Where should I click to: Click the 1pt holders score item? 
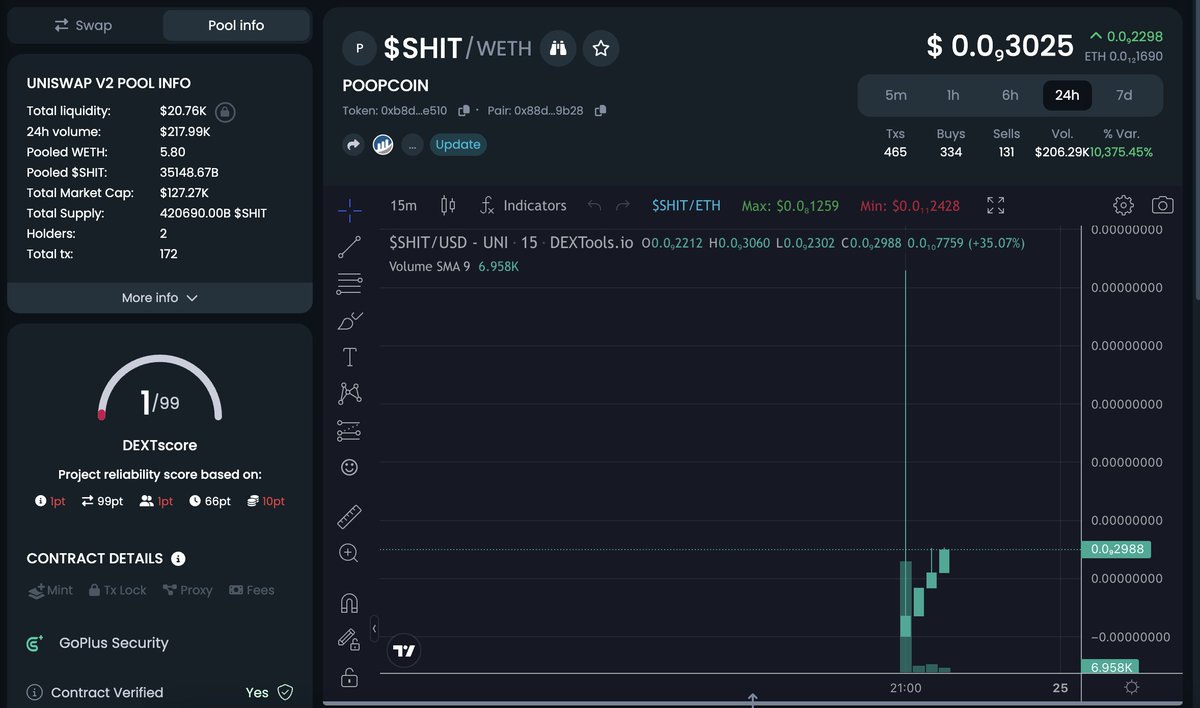coord(157,501)
